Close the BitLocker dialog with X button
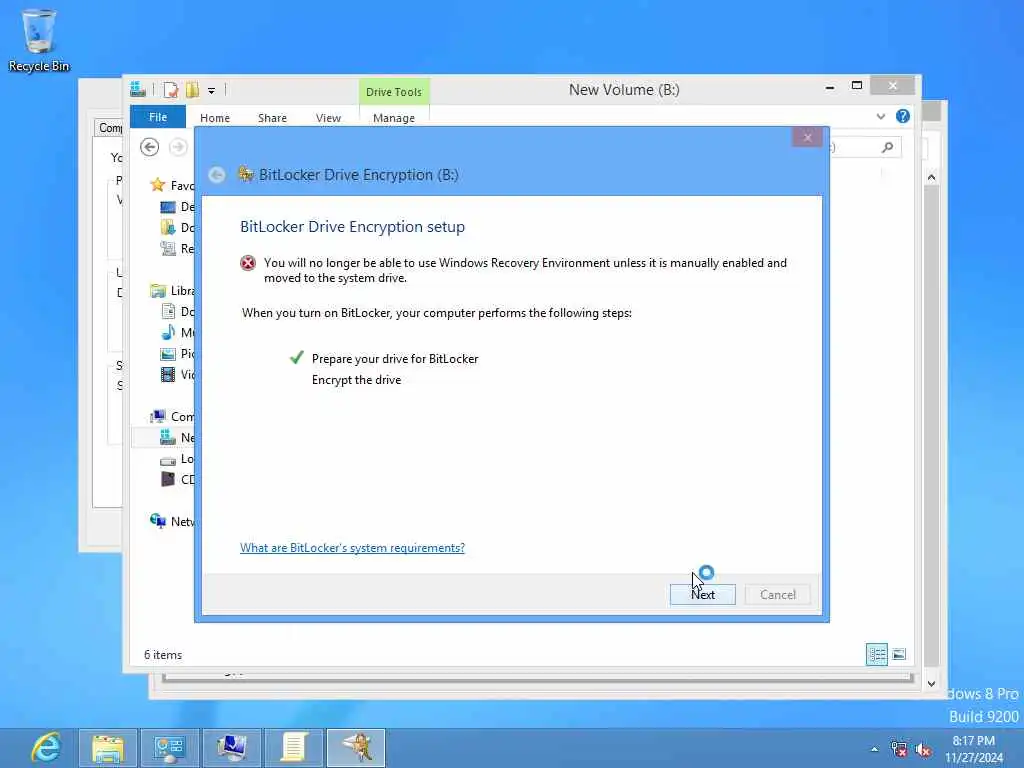This screenshot has height=768, width=1024. point(807,137)
